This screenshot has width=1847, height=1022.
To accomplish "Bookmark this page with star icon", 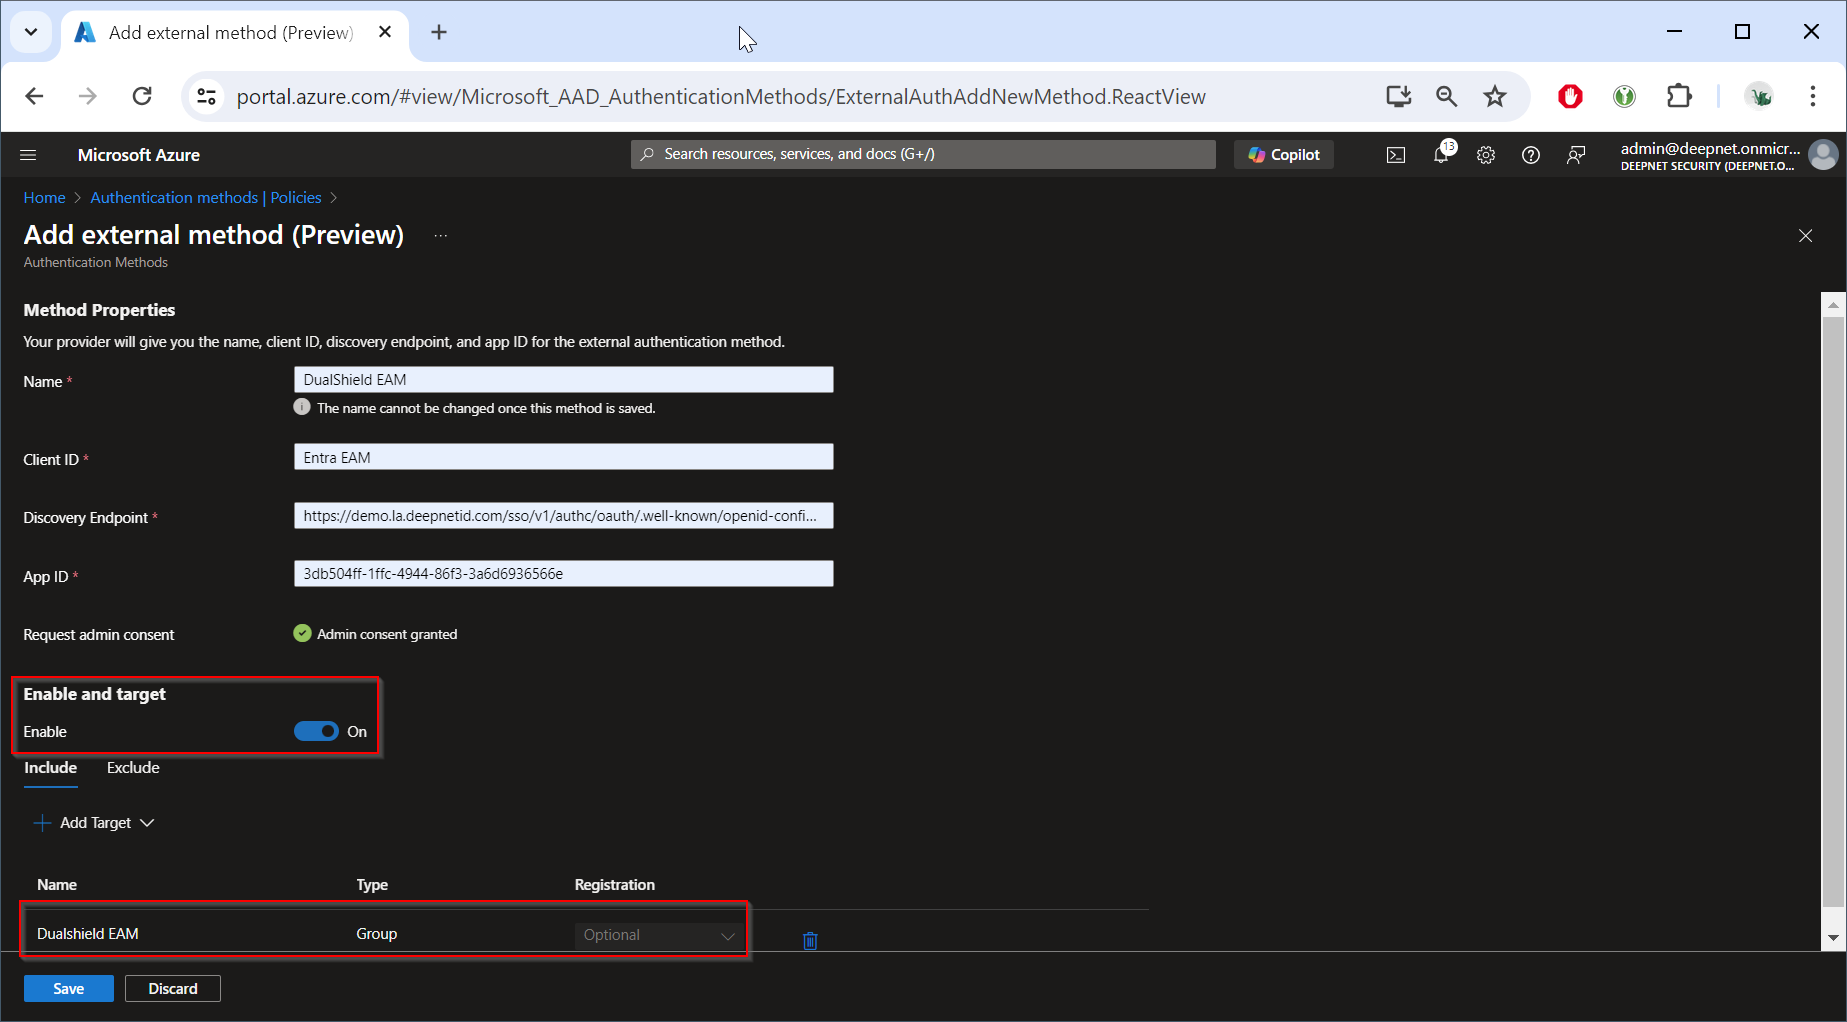I will [x=1494, y=96].
